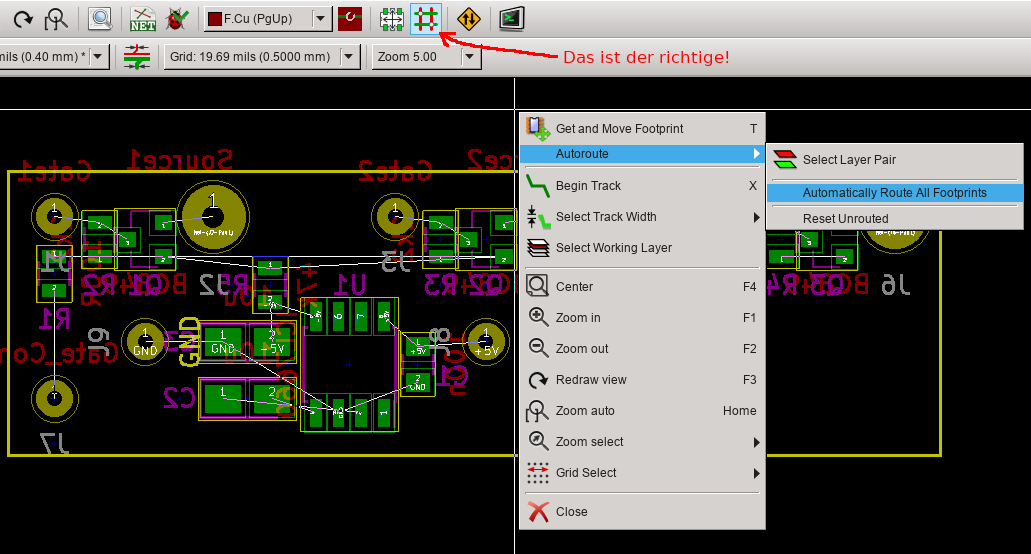
Task: Click the J6 reference label
Action: click(x=896, y=285)
